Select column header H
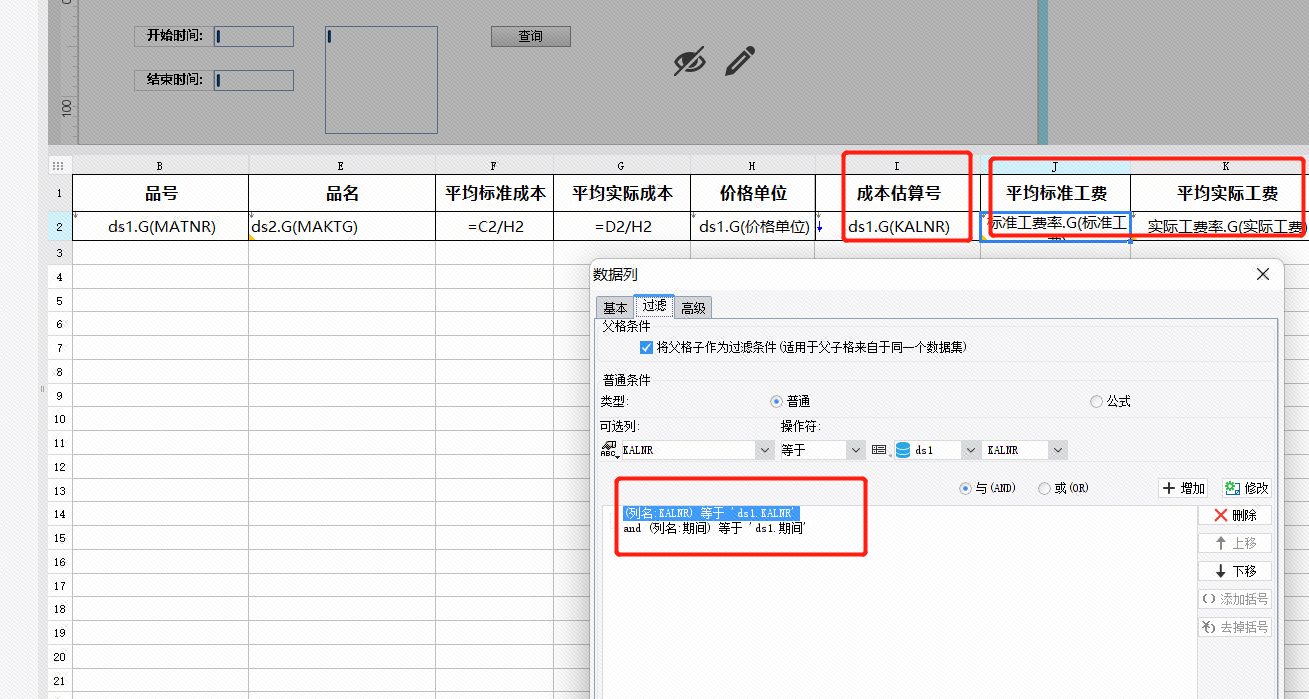The image size is (1309, 699). pos(752,166)
